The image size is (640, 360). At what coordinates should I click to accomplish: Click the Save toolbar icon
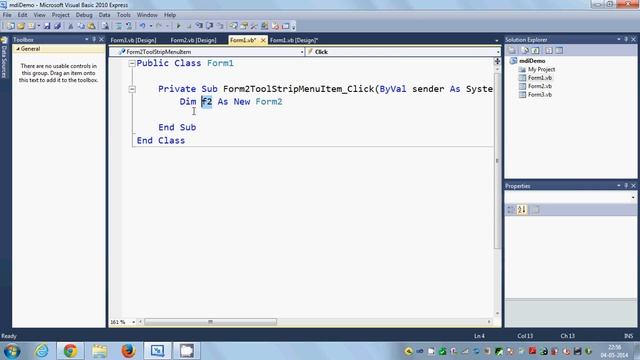click(x=47, y=26)
